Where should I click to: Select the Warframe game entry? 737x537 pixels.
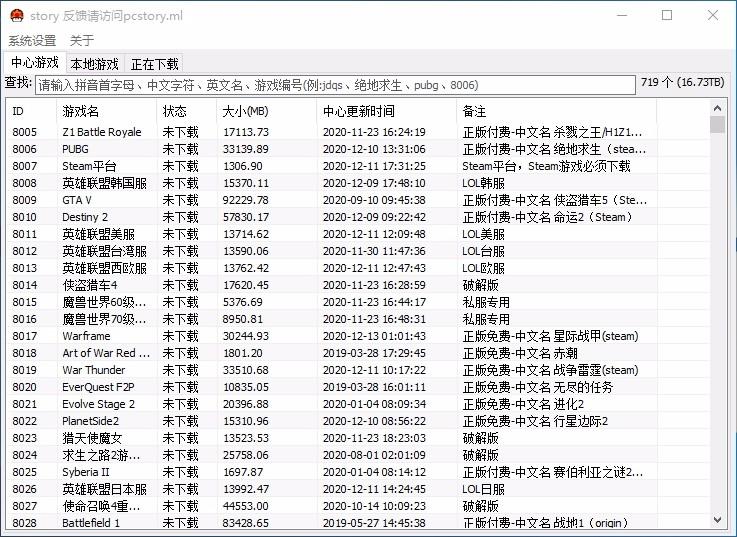(86, 336)
